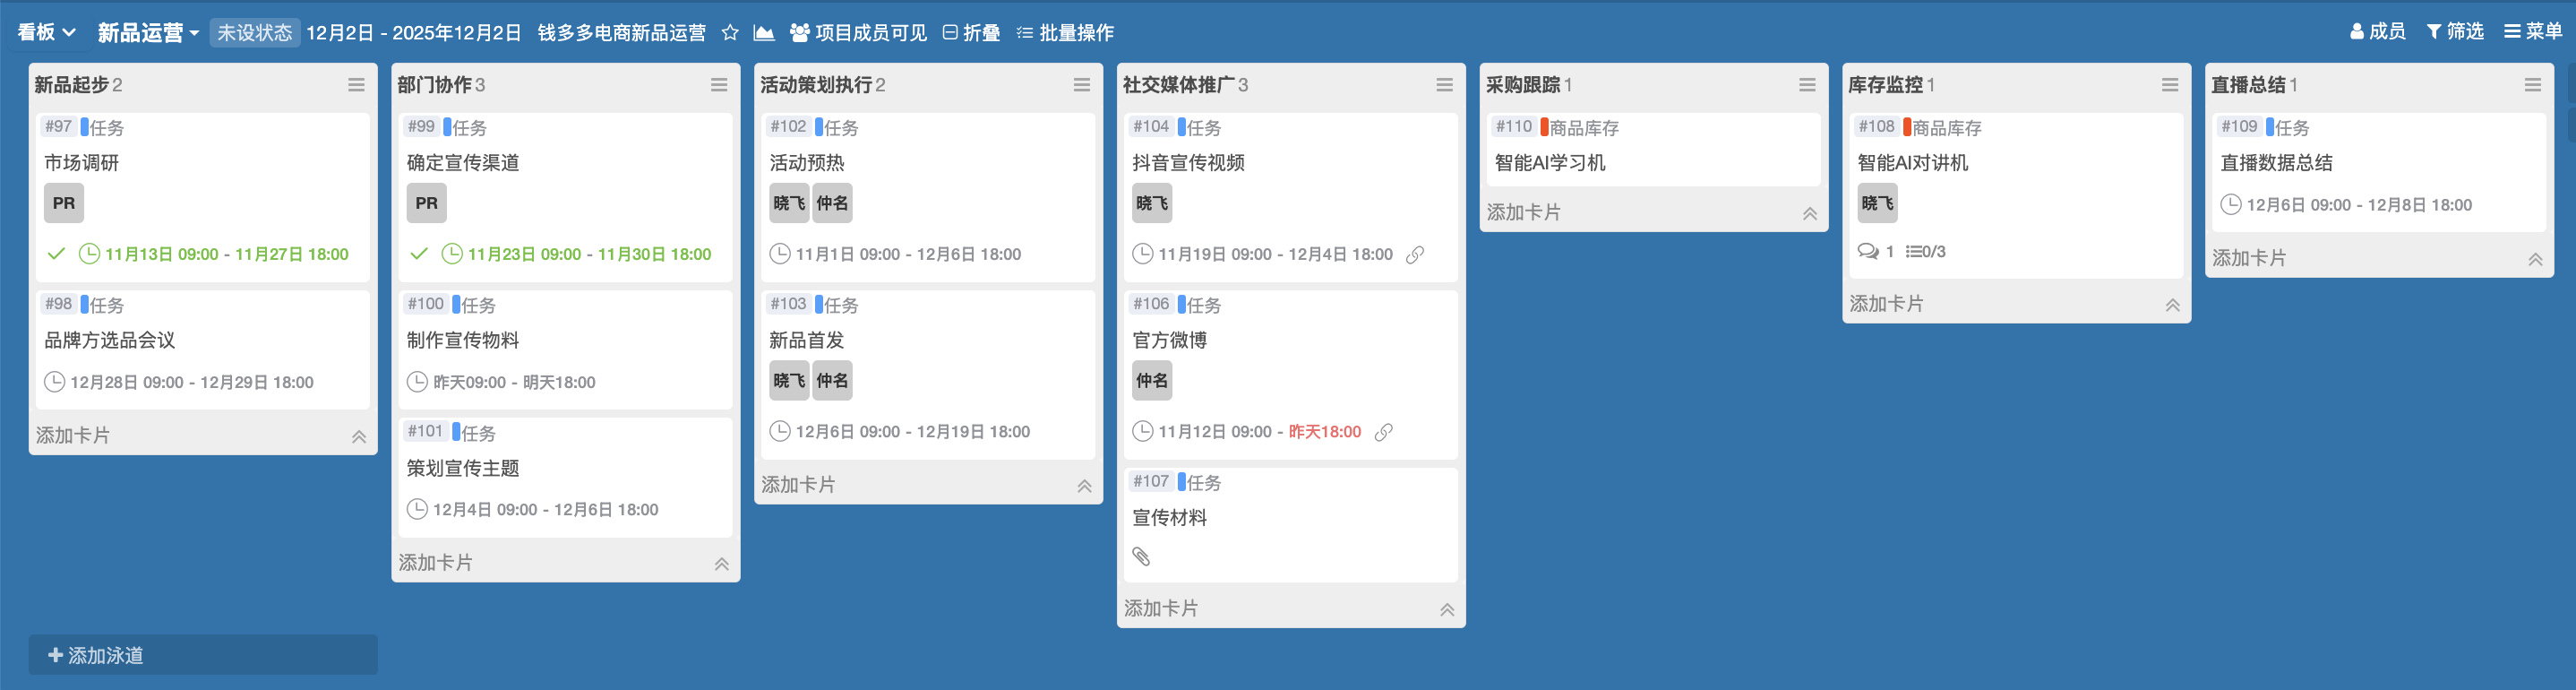Toggle completion check on 确定宣传渠道 card
Screen dimensions: 2576x690
pos(419,254)
